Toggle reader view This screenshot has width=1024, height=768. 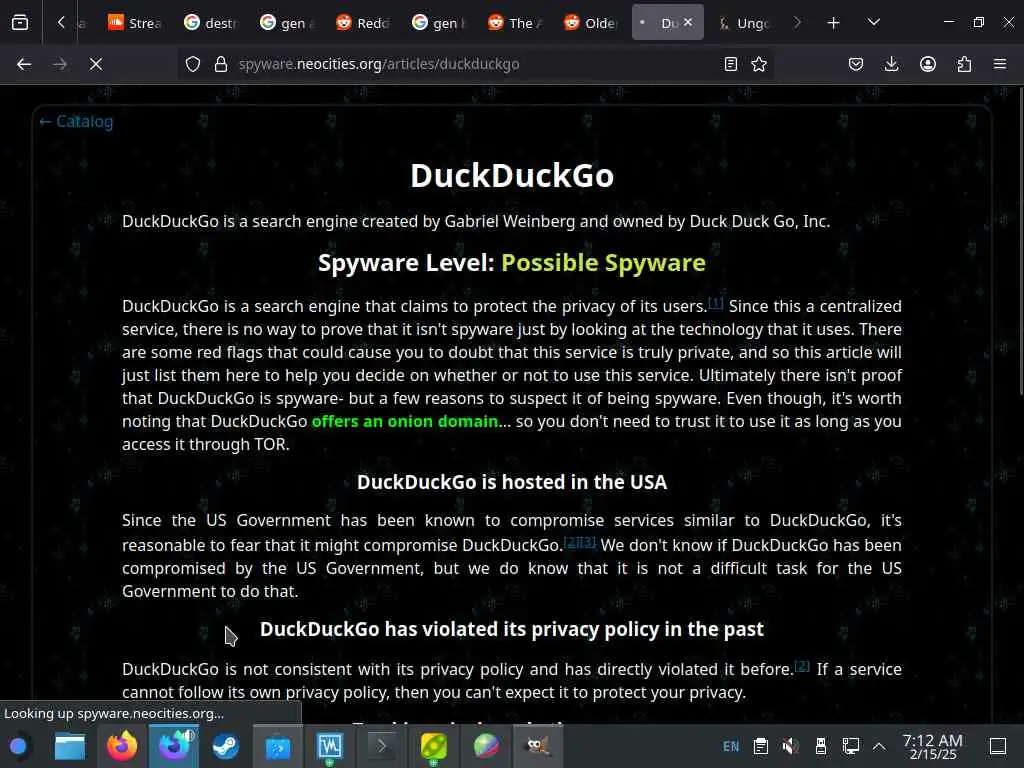(731, 64)
